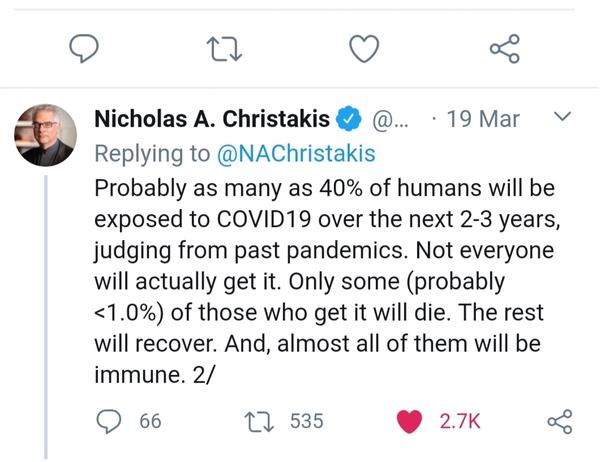Expand the tweet options chevron

[561, 118]
